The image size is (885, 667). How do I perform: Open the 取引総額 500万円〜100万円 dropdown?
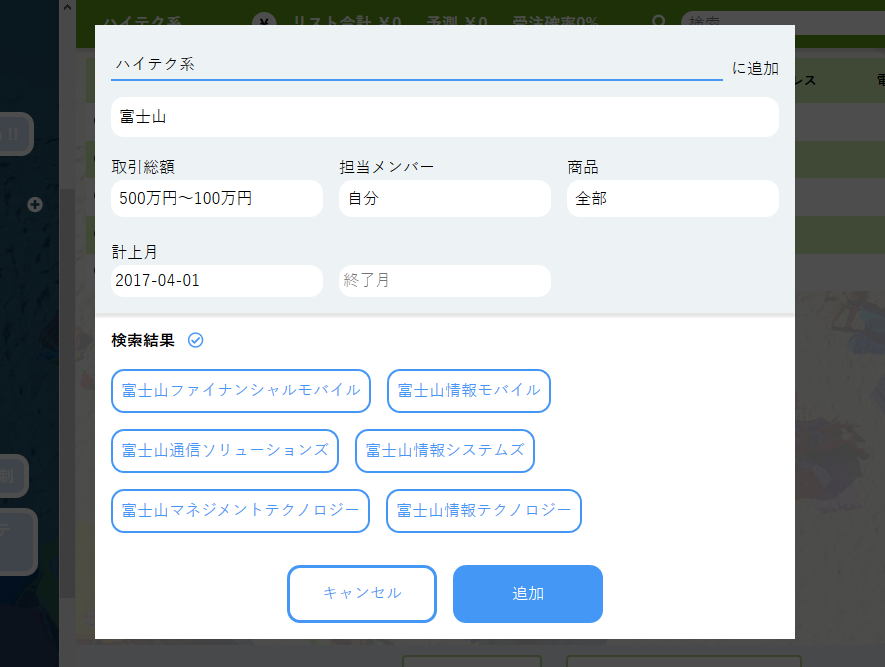point(217,199)
